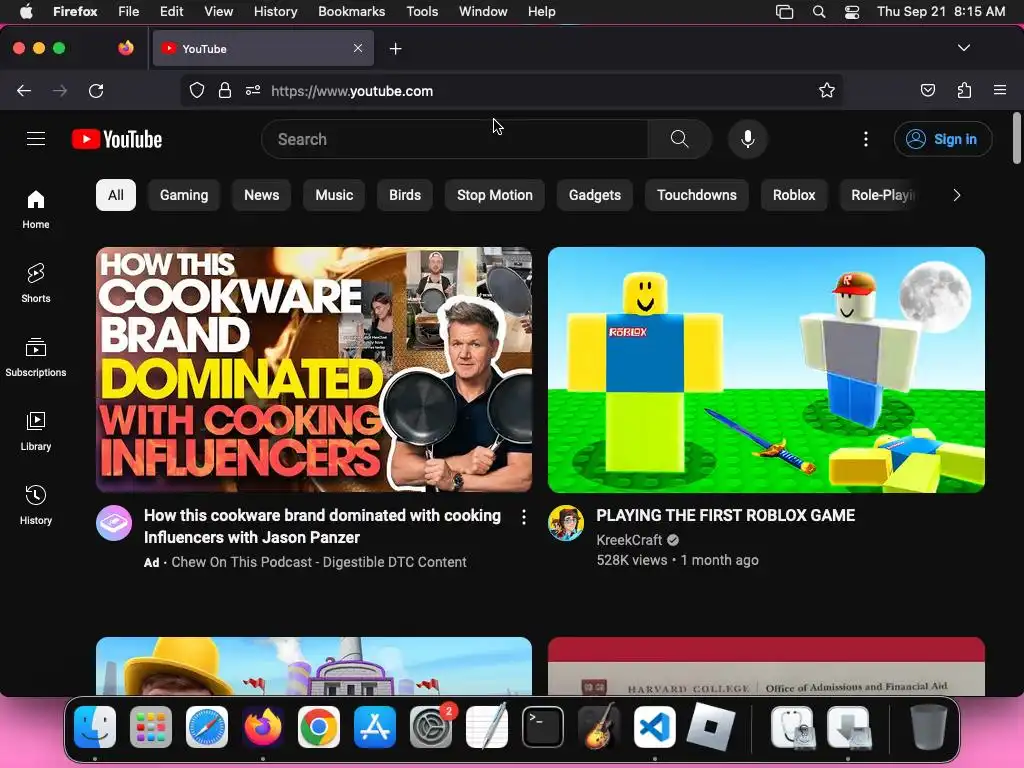Open History from sidebar
Image resolution: width=1024 pixels, height=768 pixels.
tap(36, 505)
